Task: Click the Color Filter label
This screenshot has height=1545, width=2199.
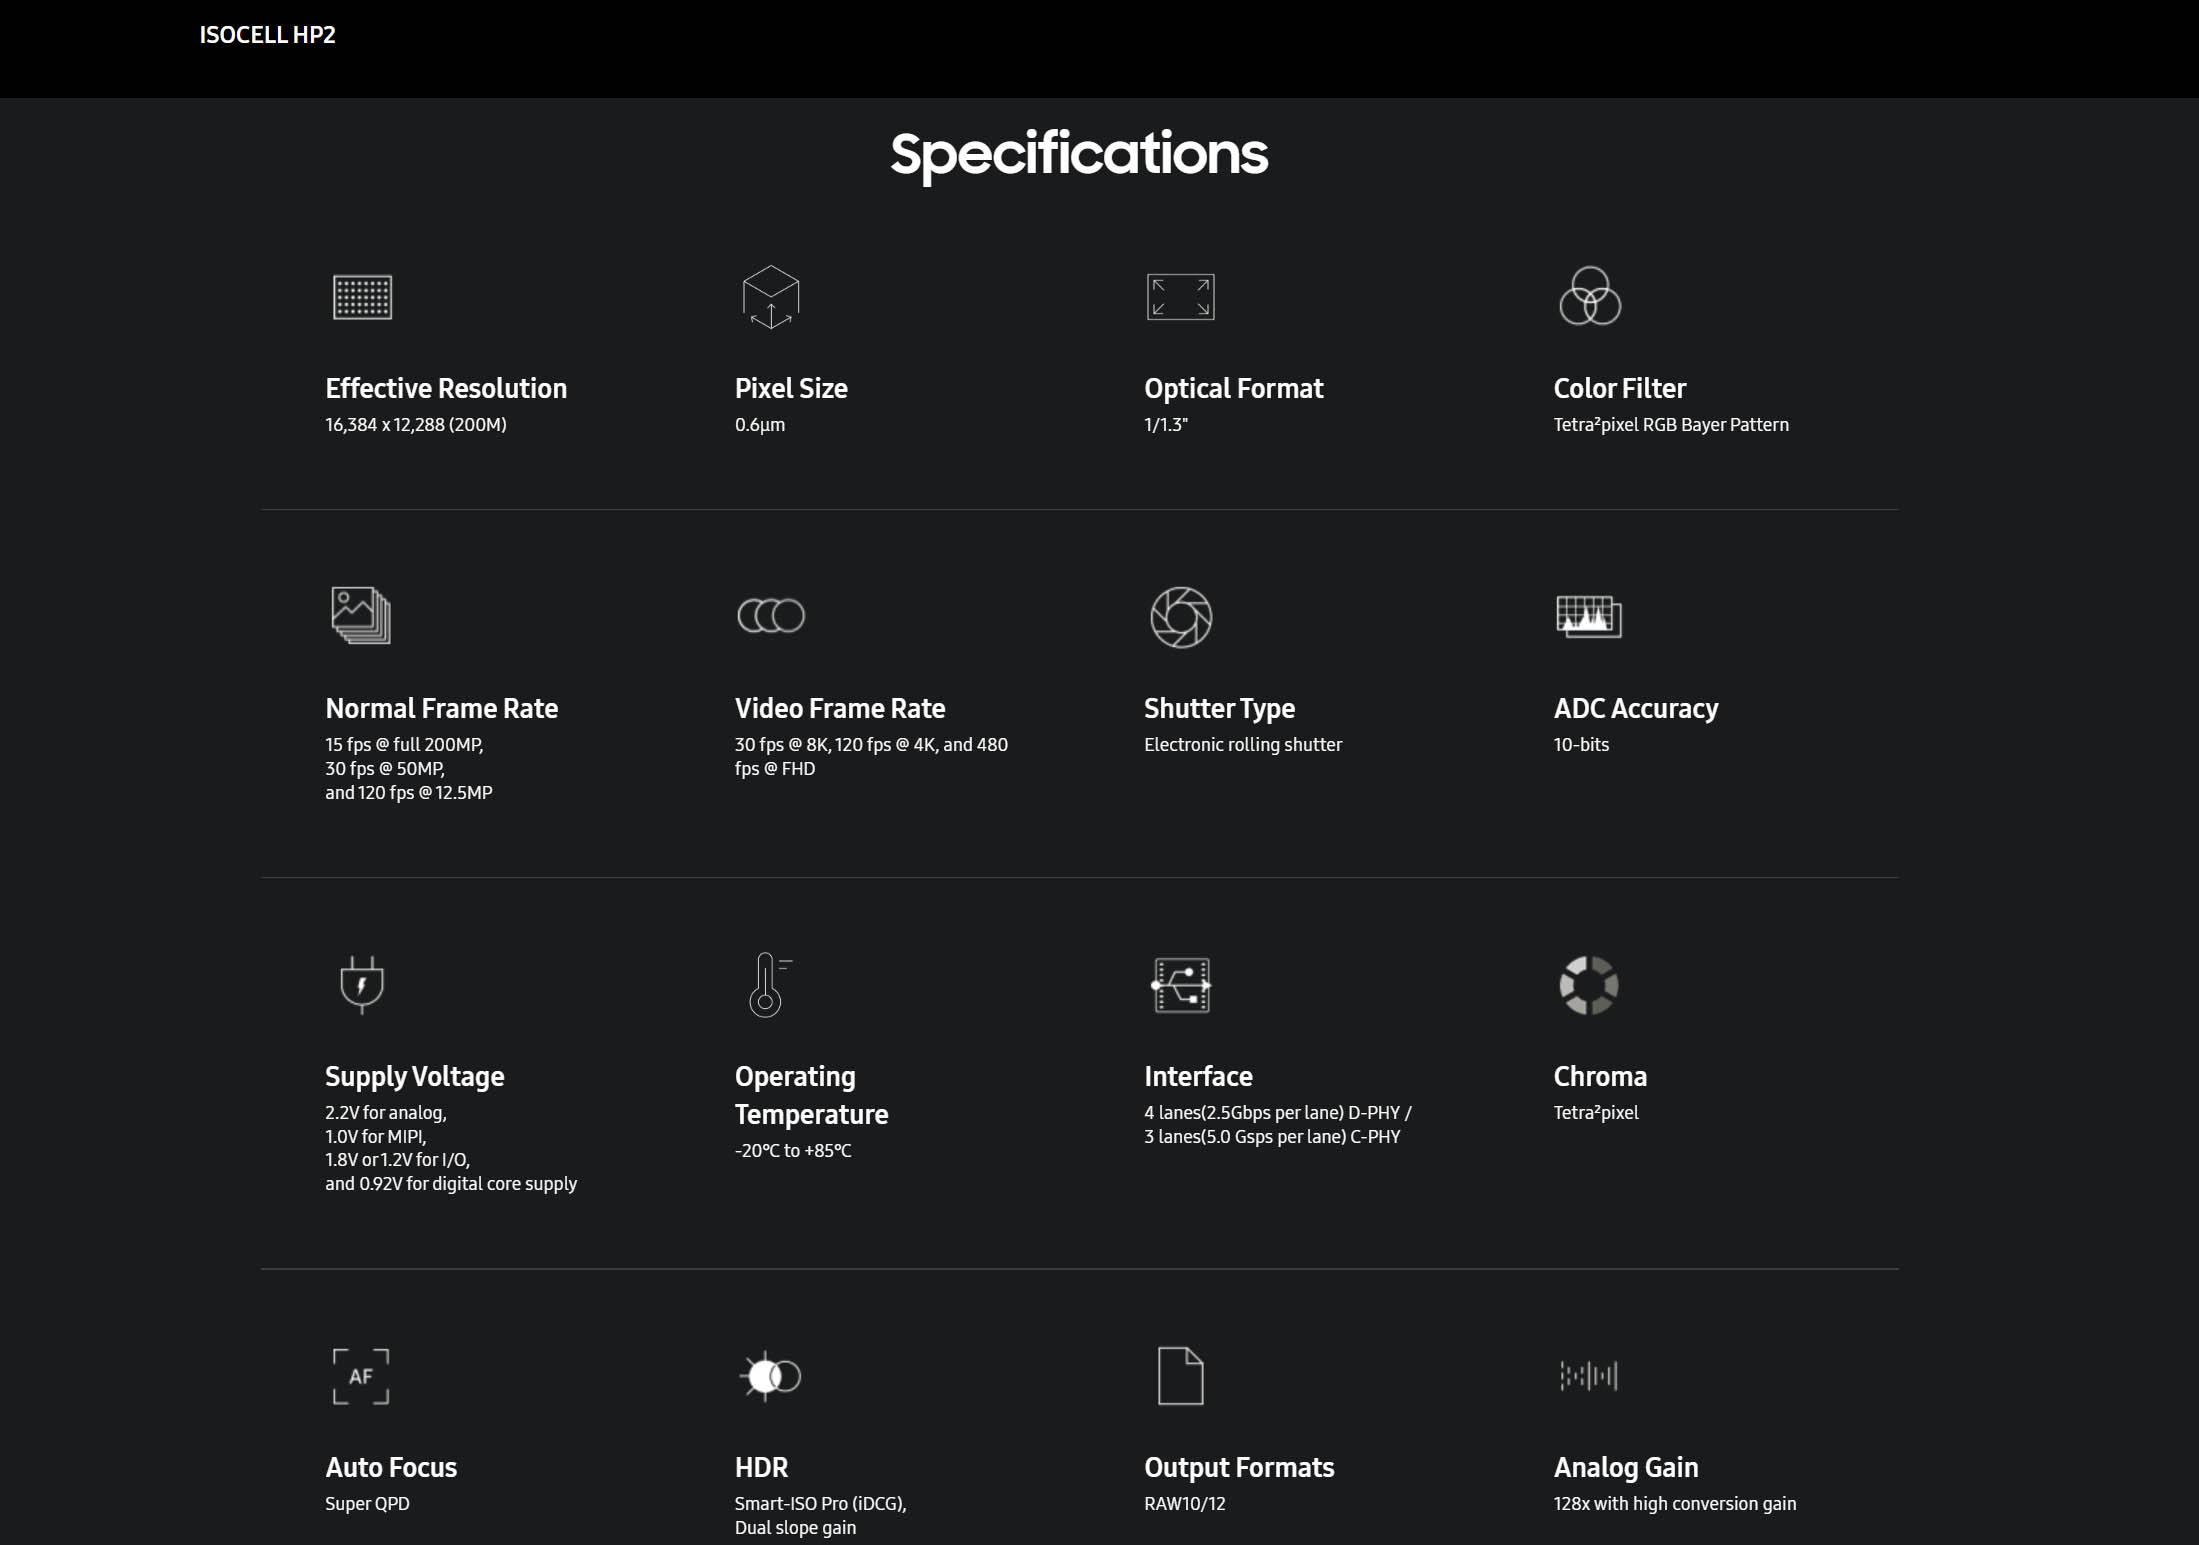Action: [x=1619, y=388]
